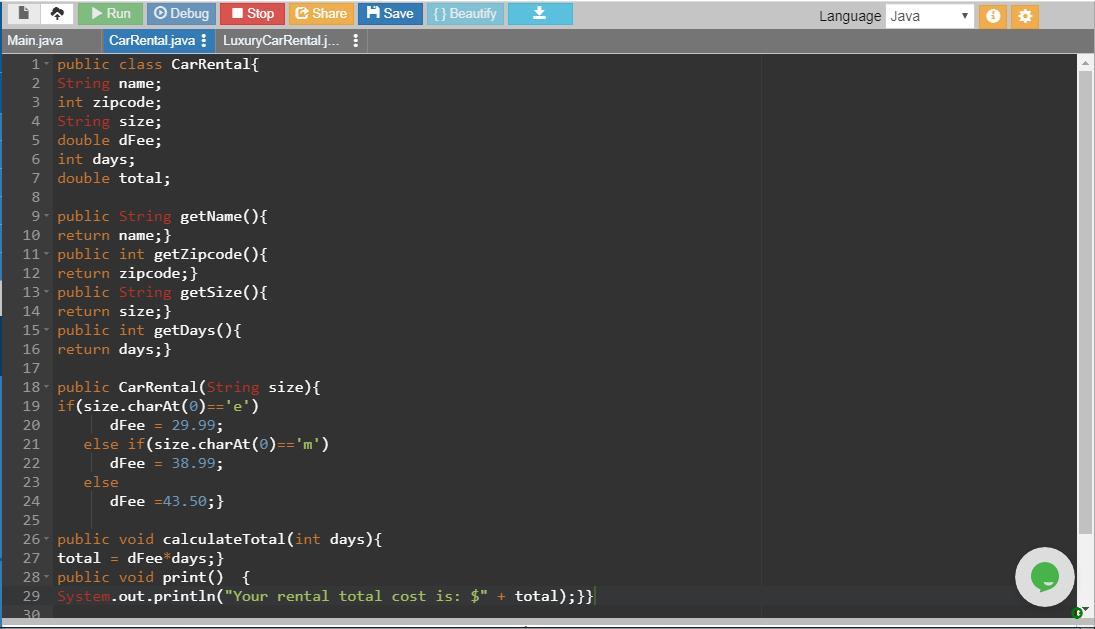Open the green chat bubble widget
The image size is (1095, 629).
[1045, 577]
